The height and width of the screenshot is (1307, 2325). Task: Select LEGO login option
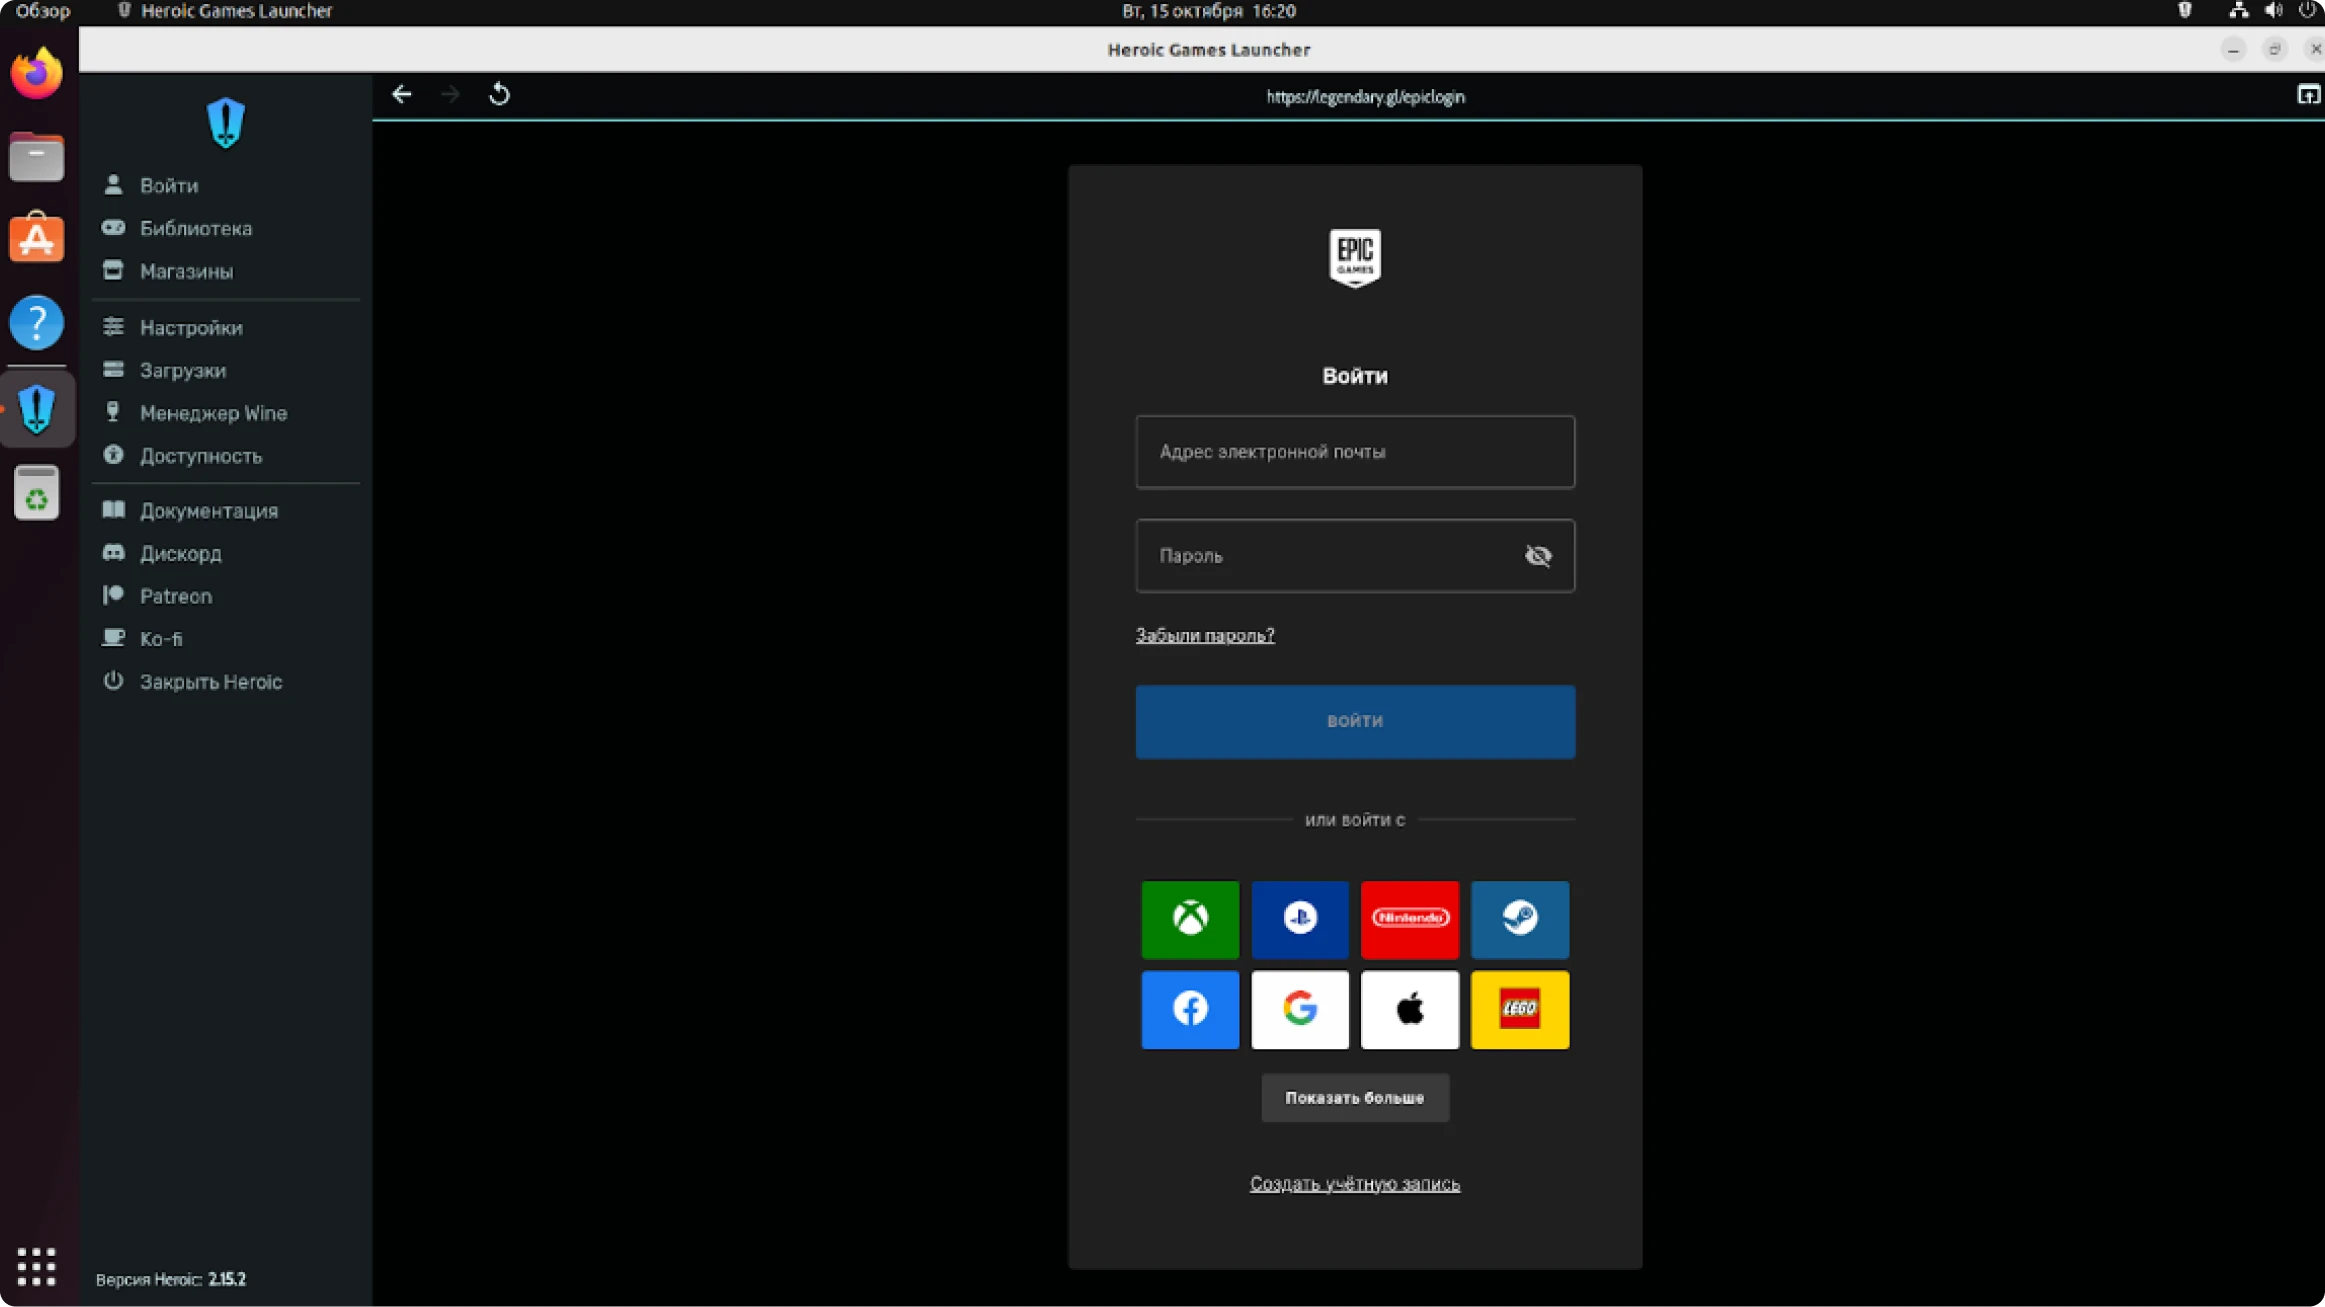[1519, 1008]
